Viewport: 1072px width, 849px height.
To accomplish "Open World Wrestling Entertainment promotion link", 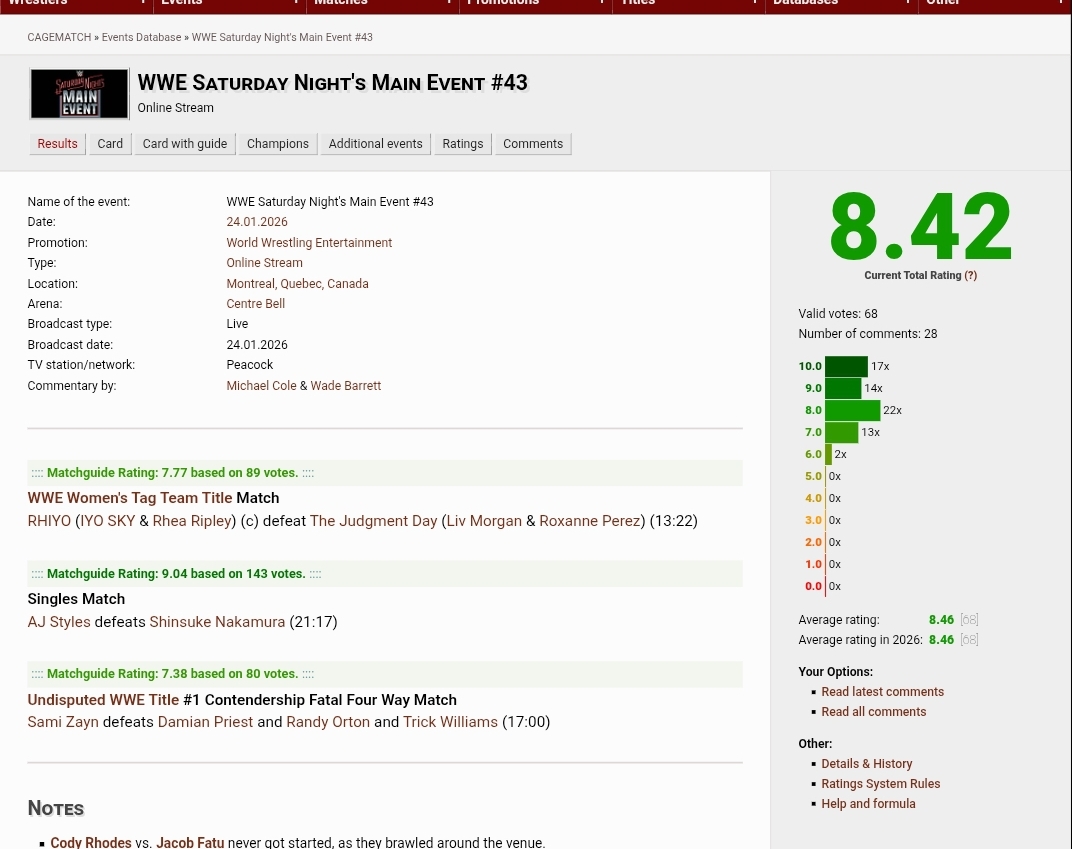I will pyautogui.click(x=309, y=243).
